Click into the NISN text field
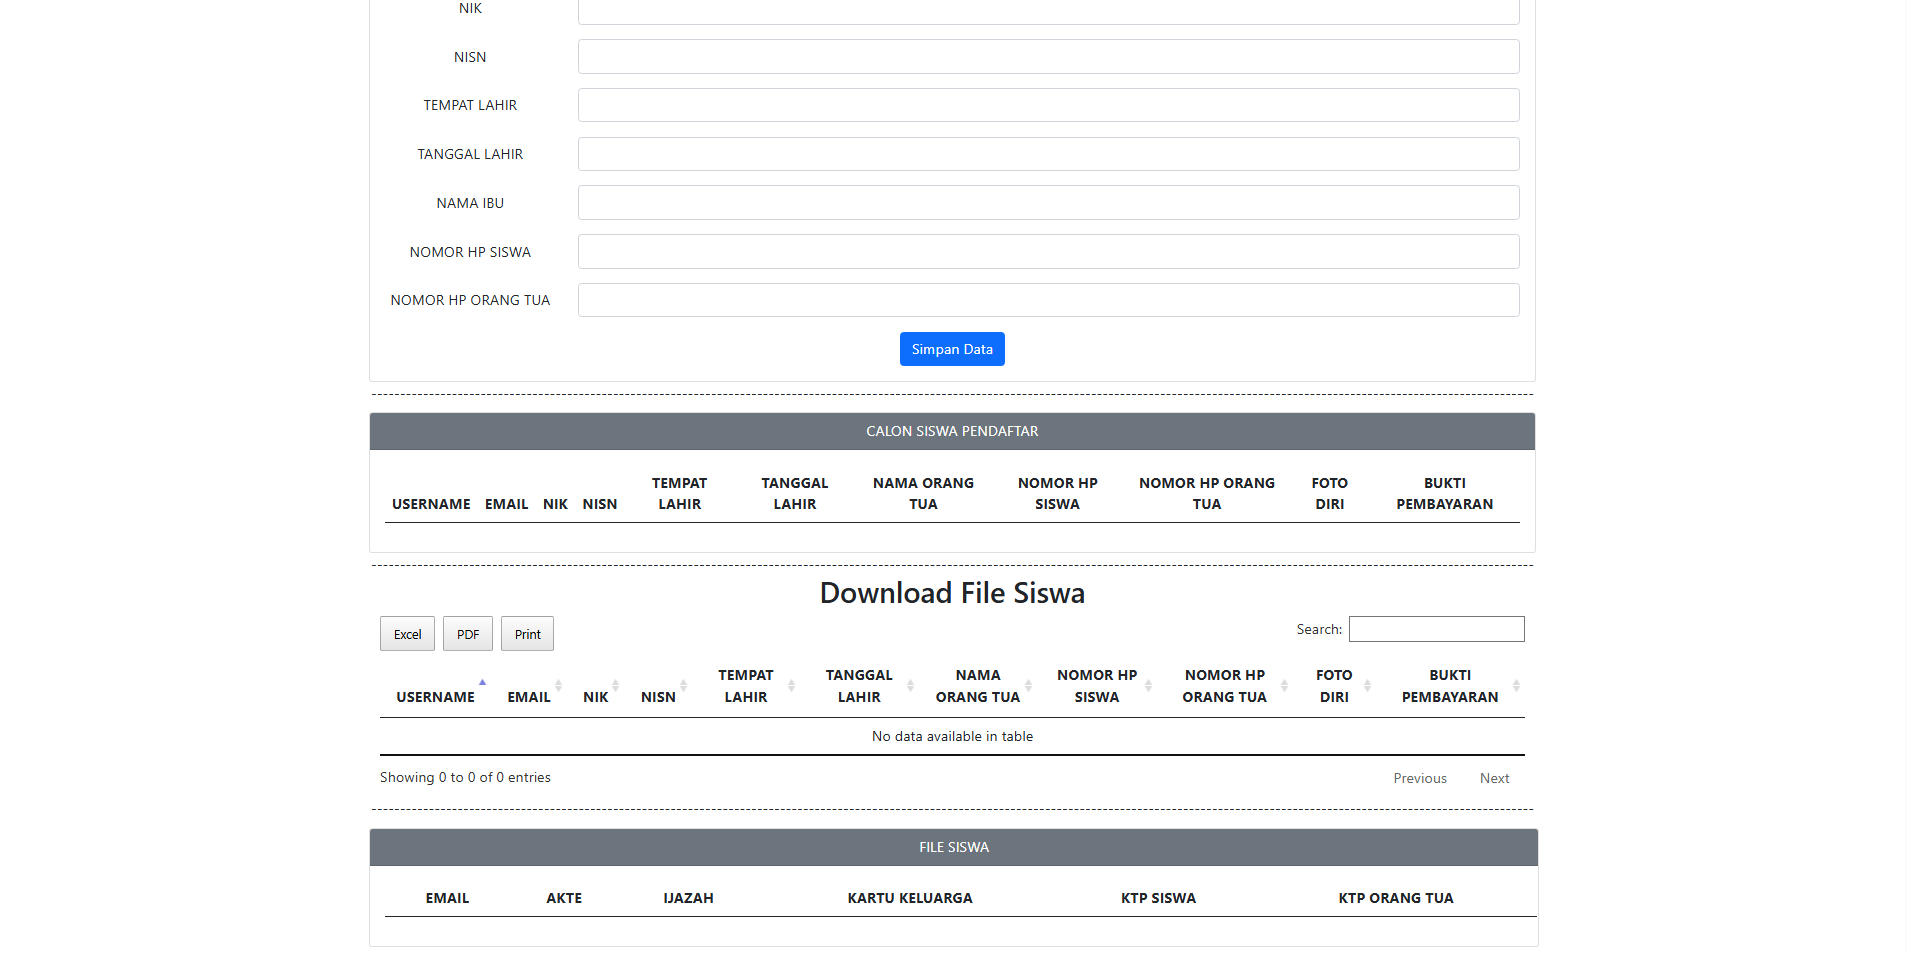Viewport: 1907px width, 954px height. [x=1048, y=57]
